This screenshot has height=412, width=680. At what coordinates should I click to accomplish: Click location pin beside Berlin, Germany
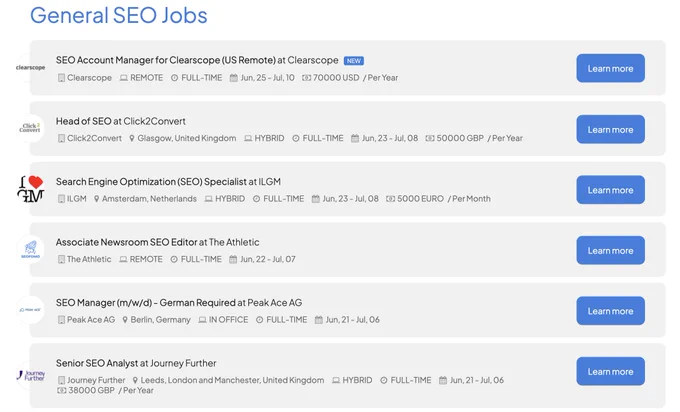pos(125,320)
